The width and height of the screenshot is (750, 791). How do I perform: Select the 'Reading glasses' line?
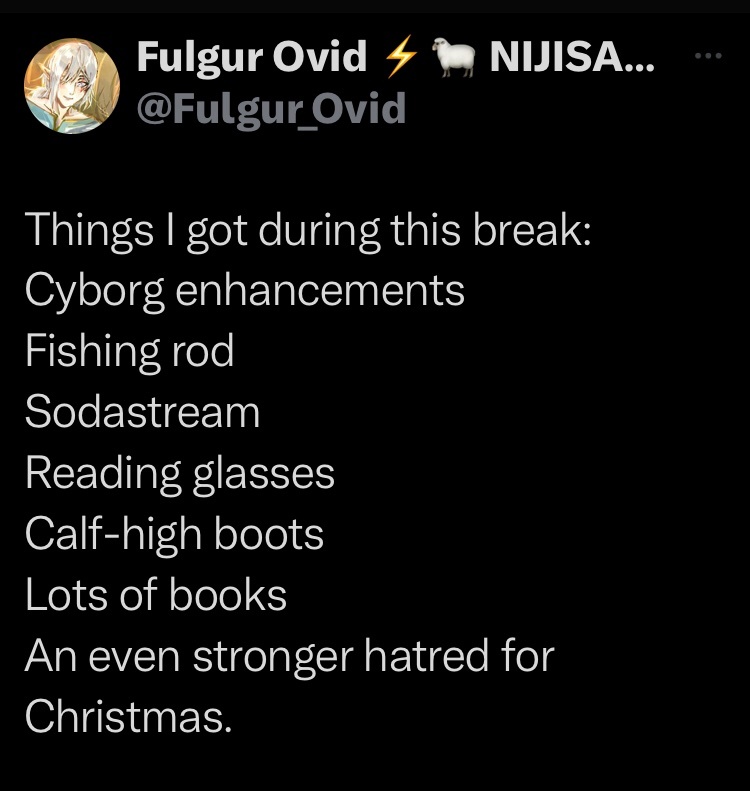[180, 475]
